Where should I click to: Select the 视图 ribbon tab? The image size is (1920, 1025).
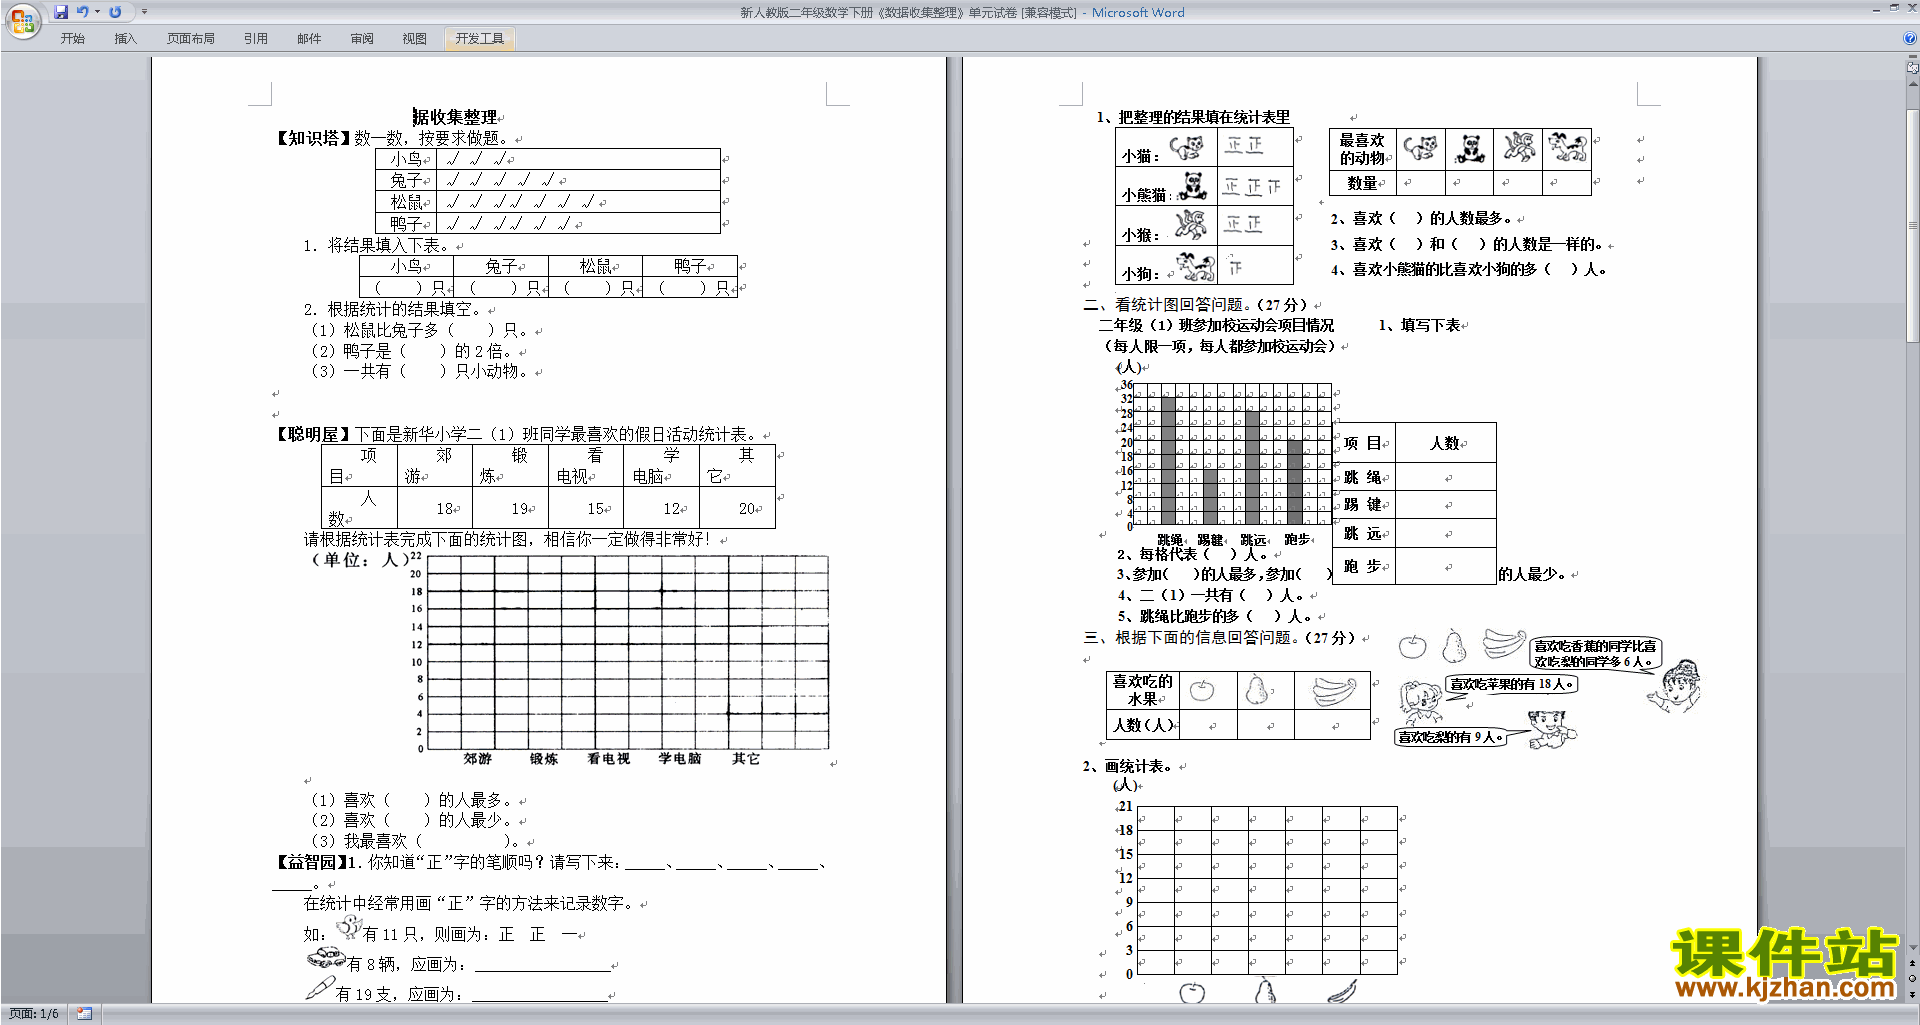(414, 39)
